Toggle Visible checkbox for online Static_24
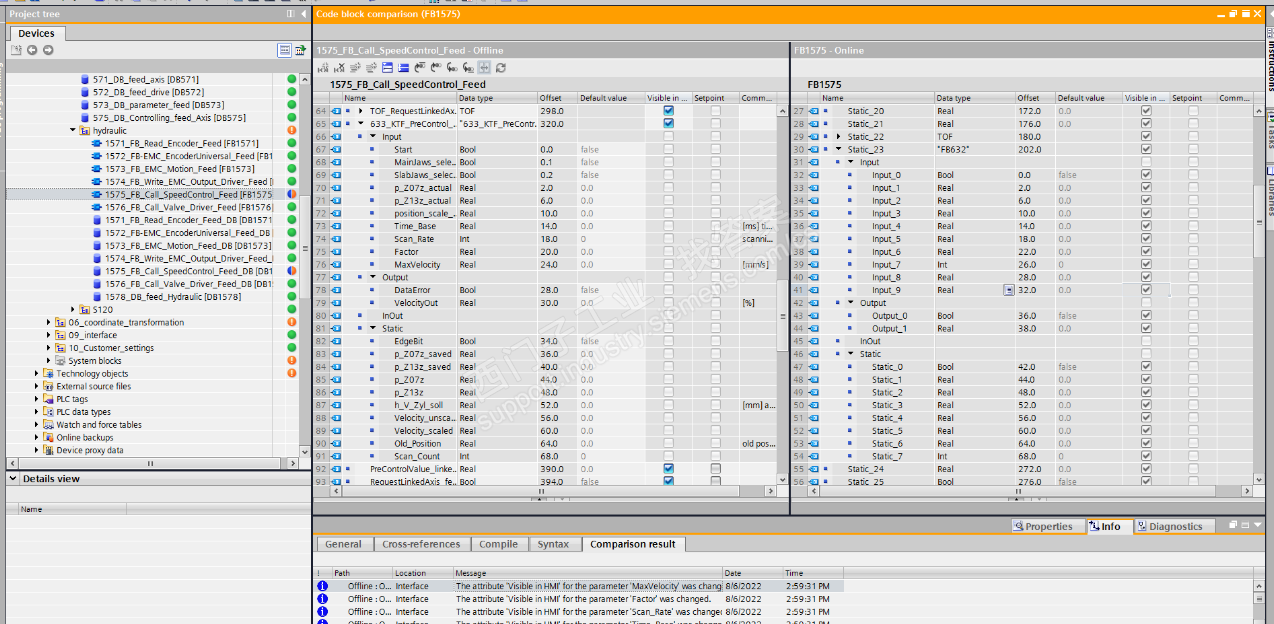The image size is (1274, 624). [1146, 468]
